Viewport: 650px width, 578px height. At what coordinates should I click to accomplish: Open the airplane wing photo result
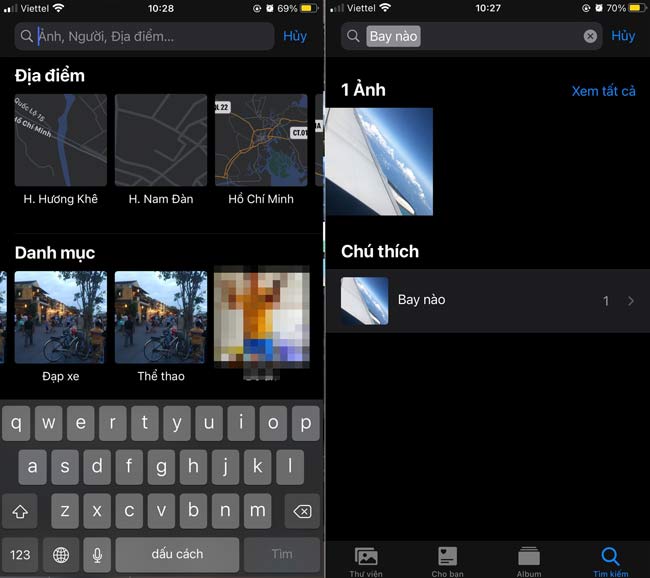[379, 162]
